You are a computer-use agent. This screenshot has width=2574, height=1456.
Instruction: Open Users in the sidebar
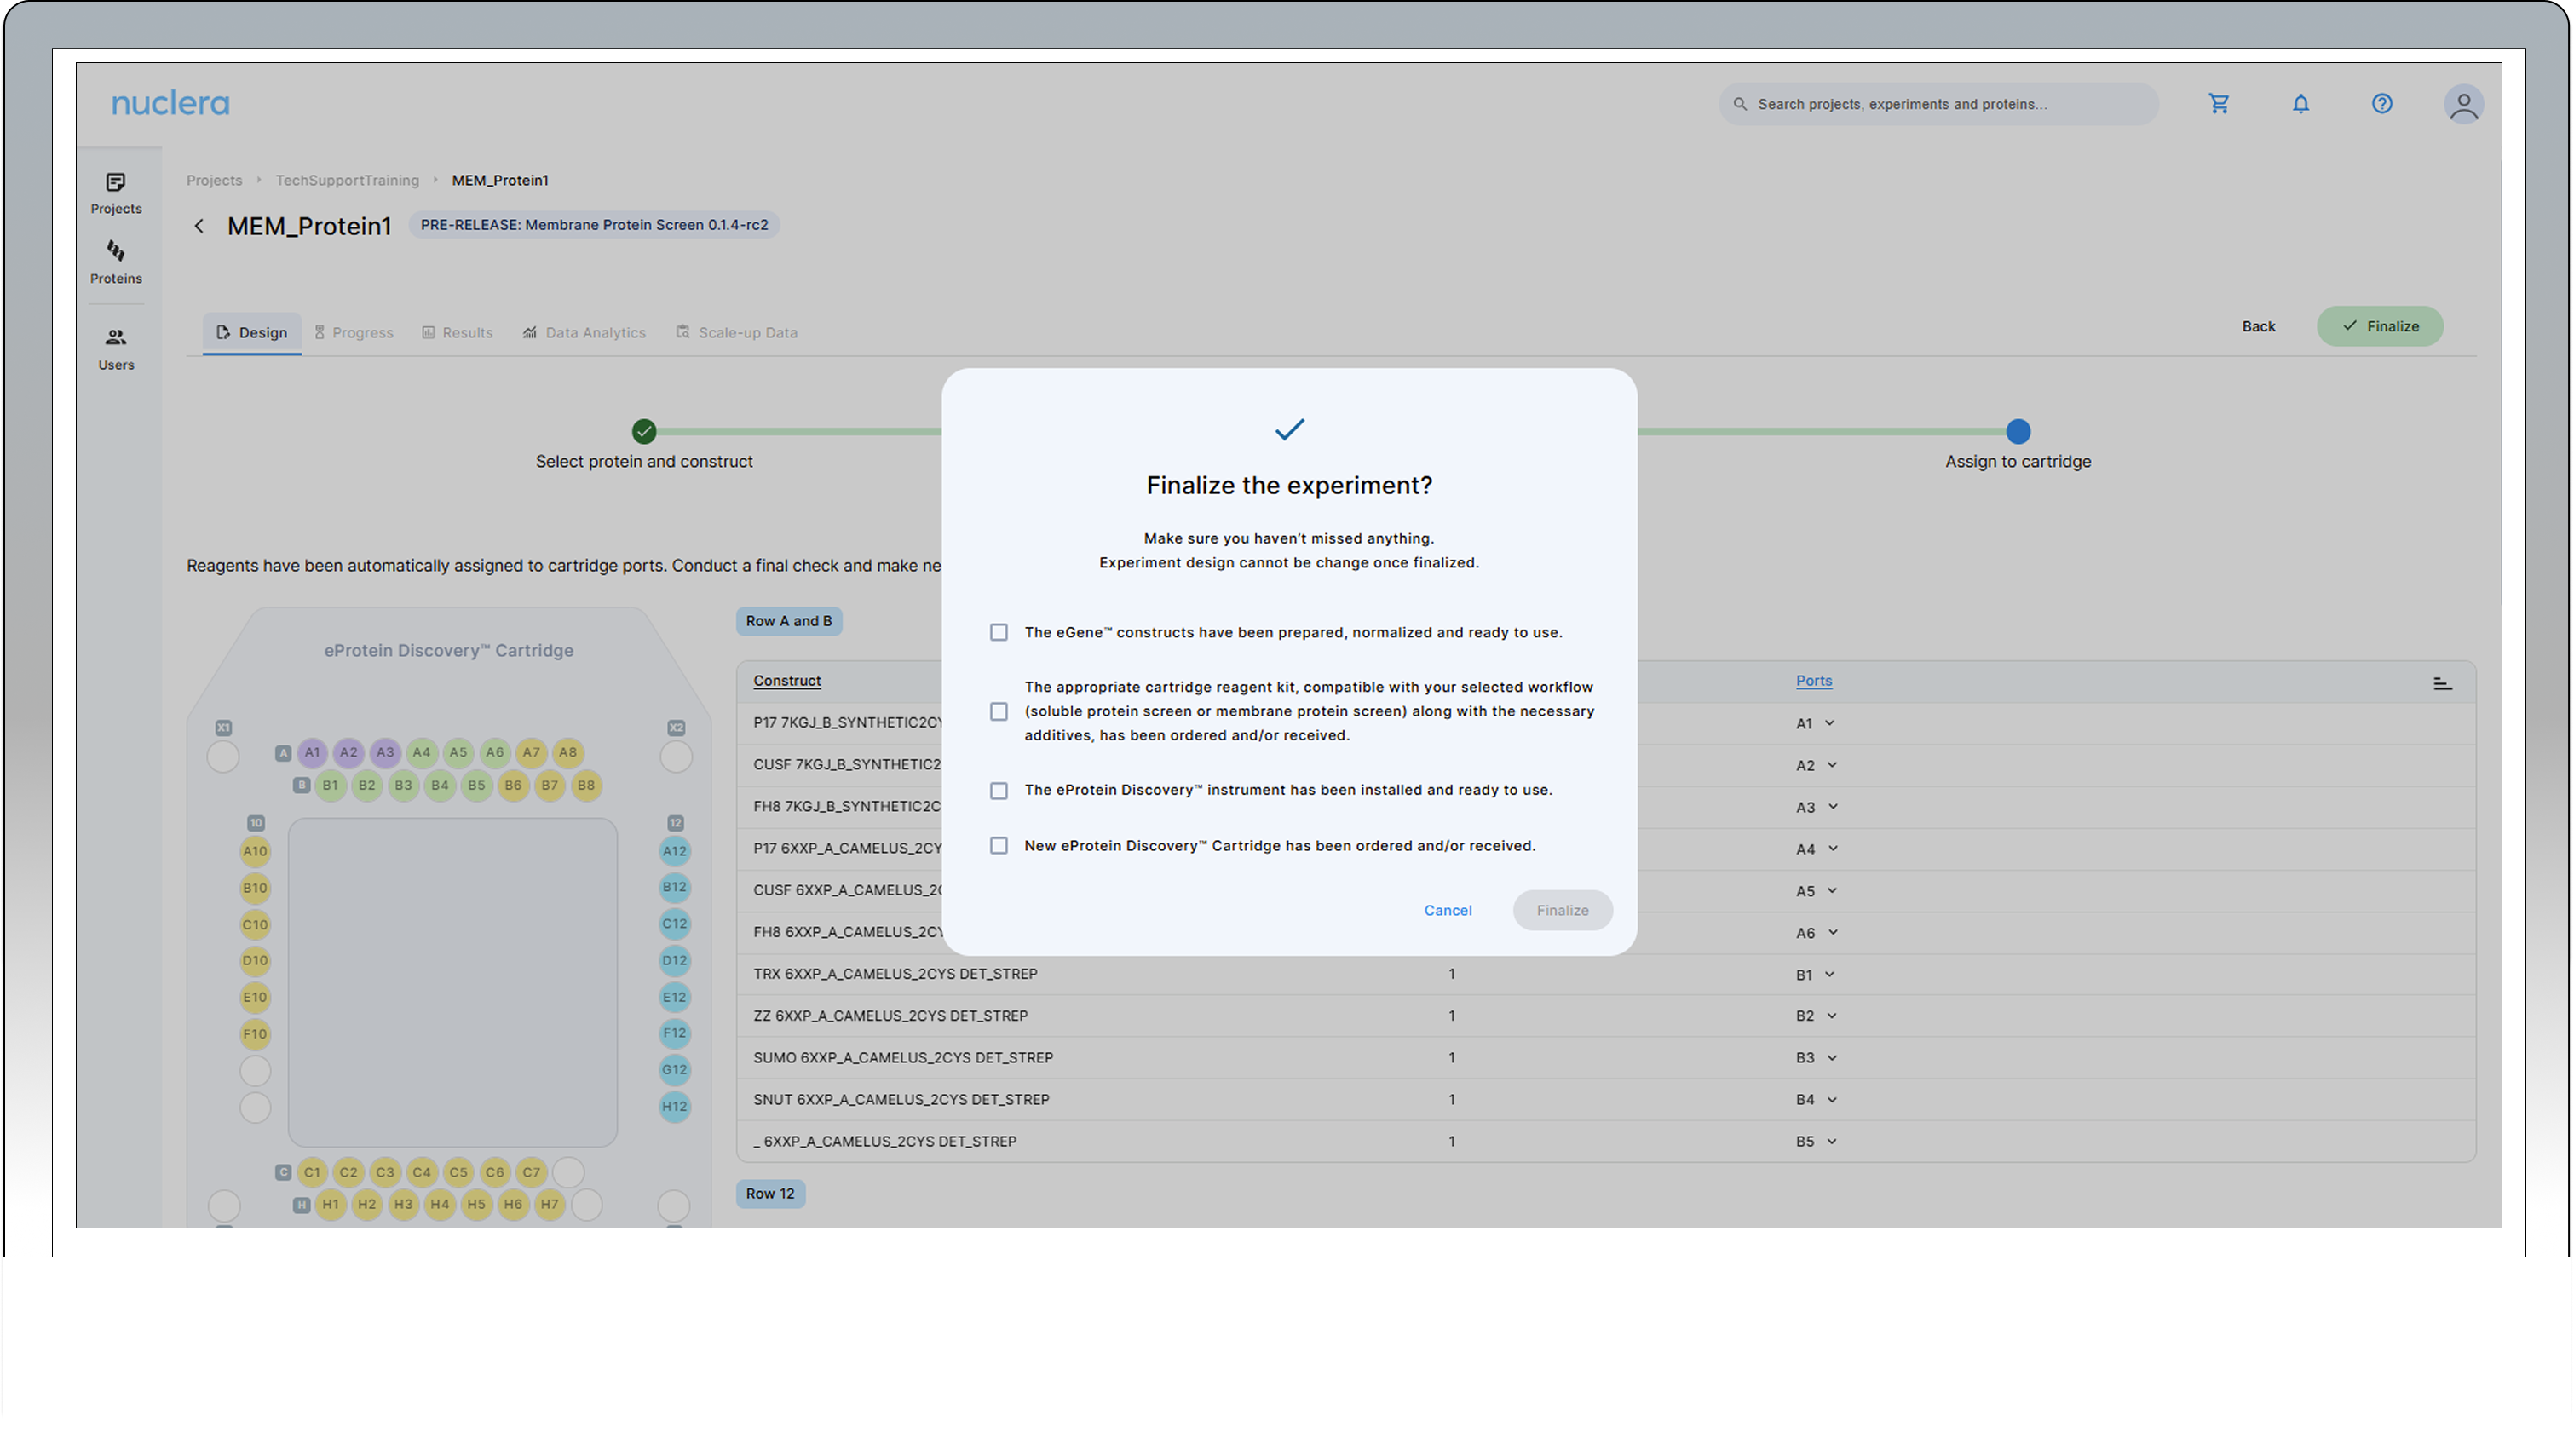click(116, 349)
